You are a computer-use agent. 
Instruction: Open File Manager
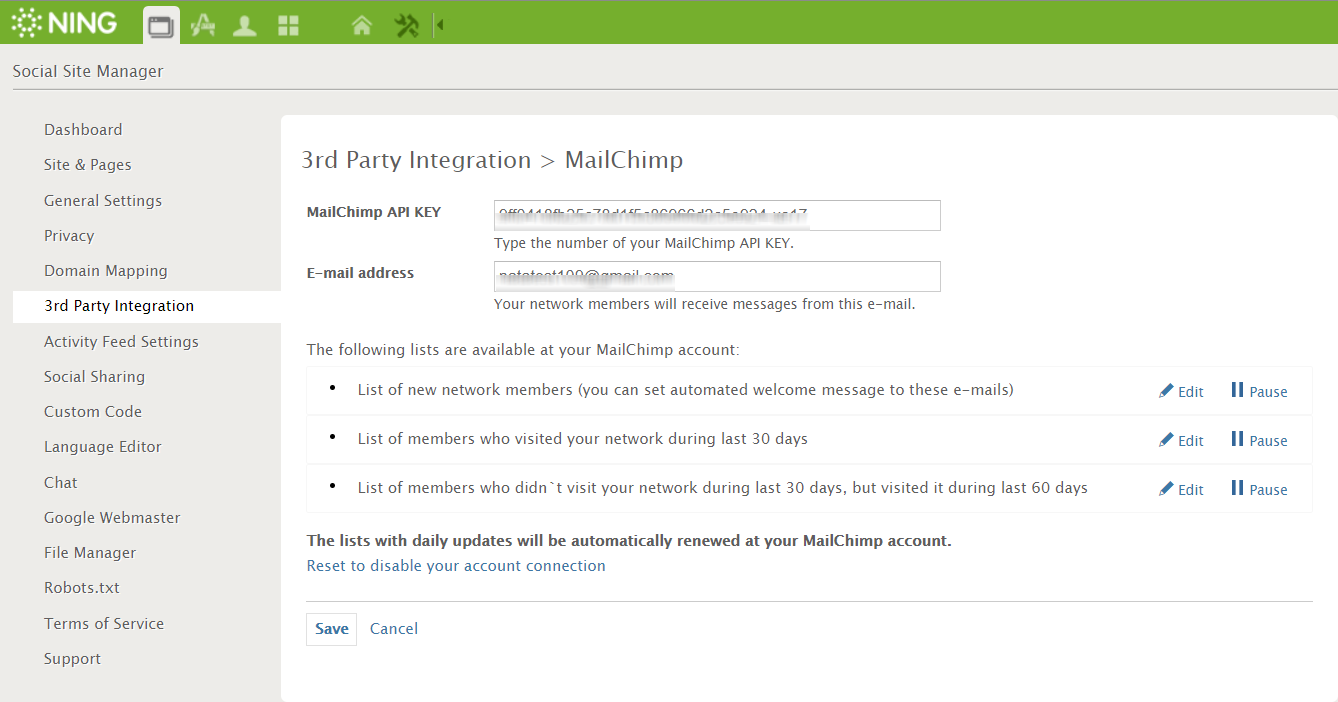click(x=90, y=553)
